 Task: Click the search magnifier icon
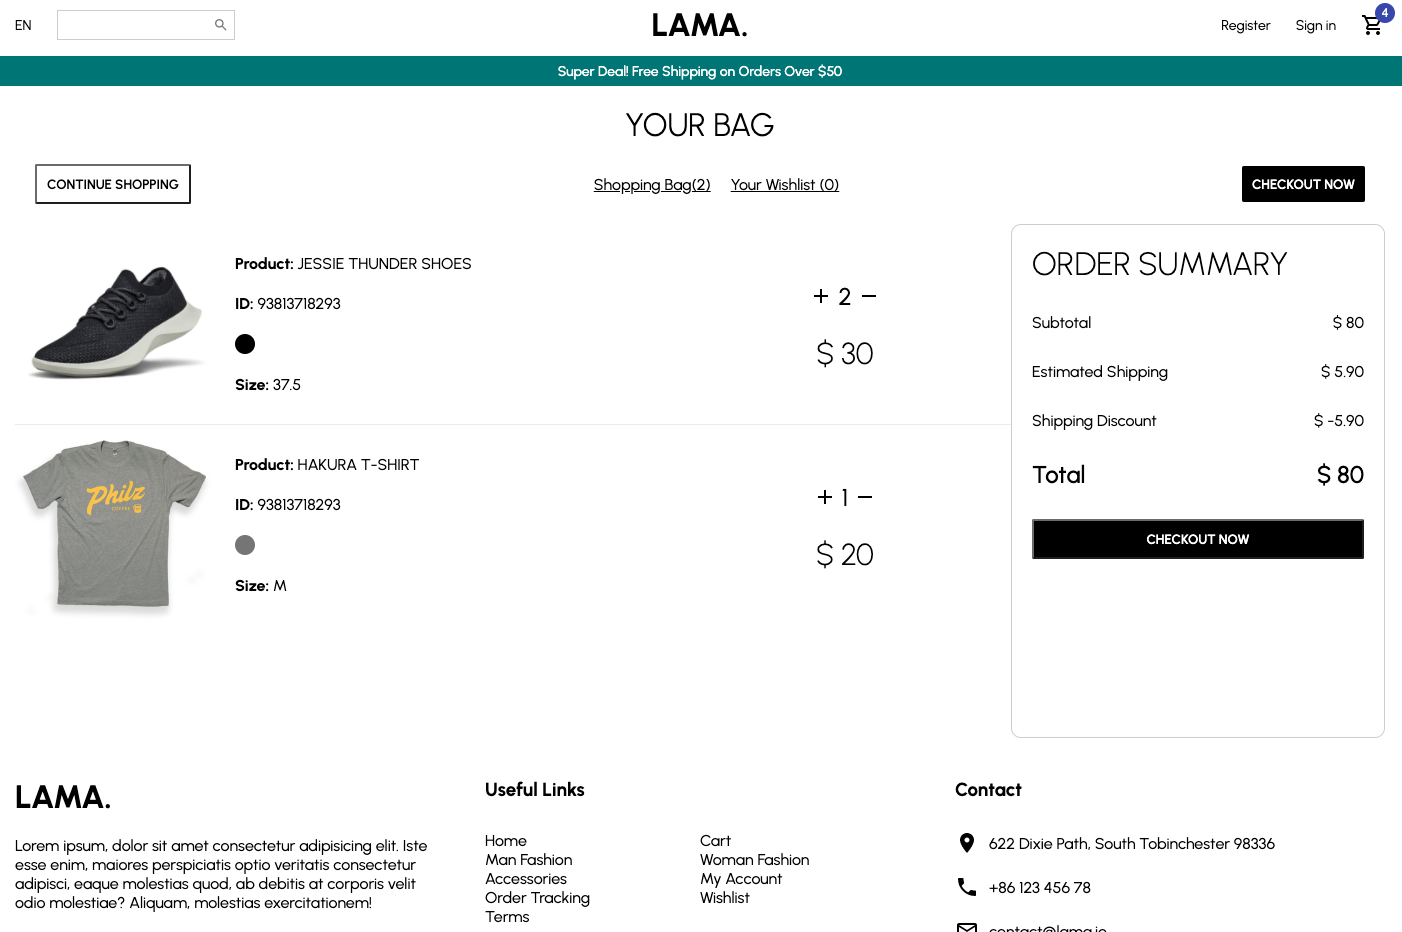coord(220,25)
